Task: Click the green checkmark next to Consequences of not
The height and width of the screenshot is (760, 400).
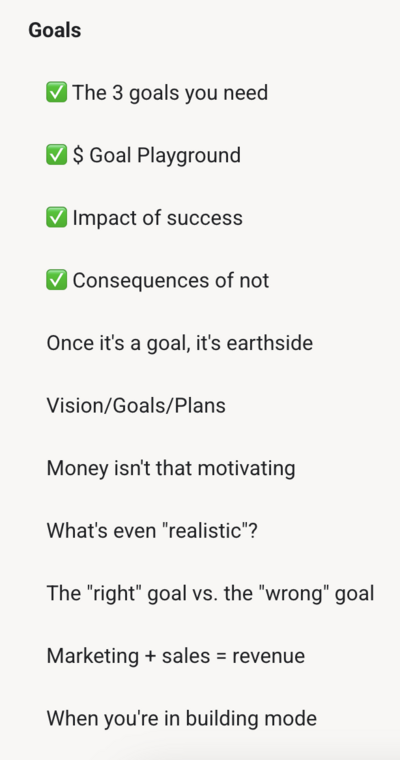Action: (56, 280)
